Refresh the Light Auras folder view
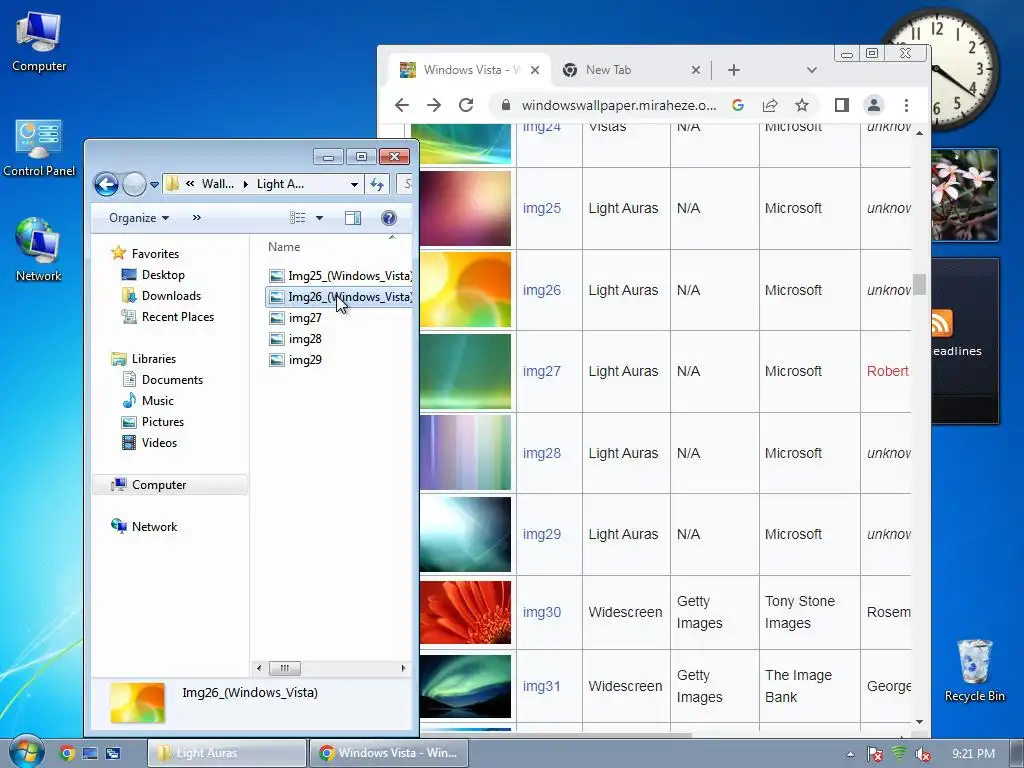 377,184
